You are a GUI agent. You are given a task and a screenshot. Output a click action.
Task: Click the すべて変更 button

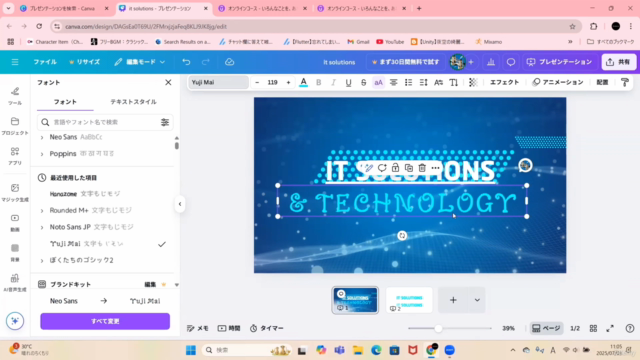[105, 321]
